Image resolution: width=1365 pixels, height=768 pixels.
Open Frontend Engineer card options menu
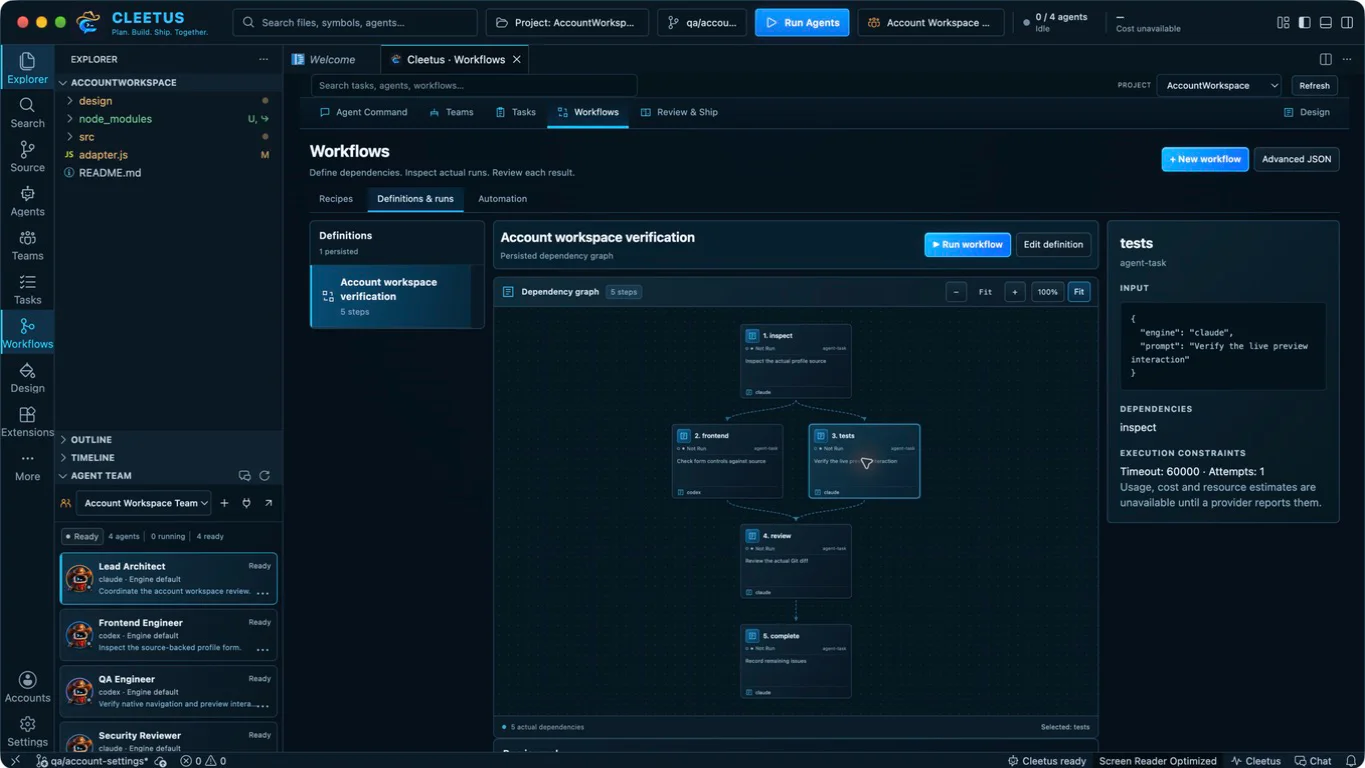(x=263, y=648)
